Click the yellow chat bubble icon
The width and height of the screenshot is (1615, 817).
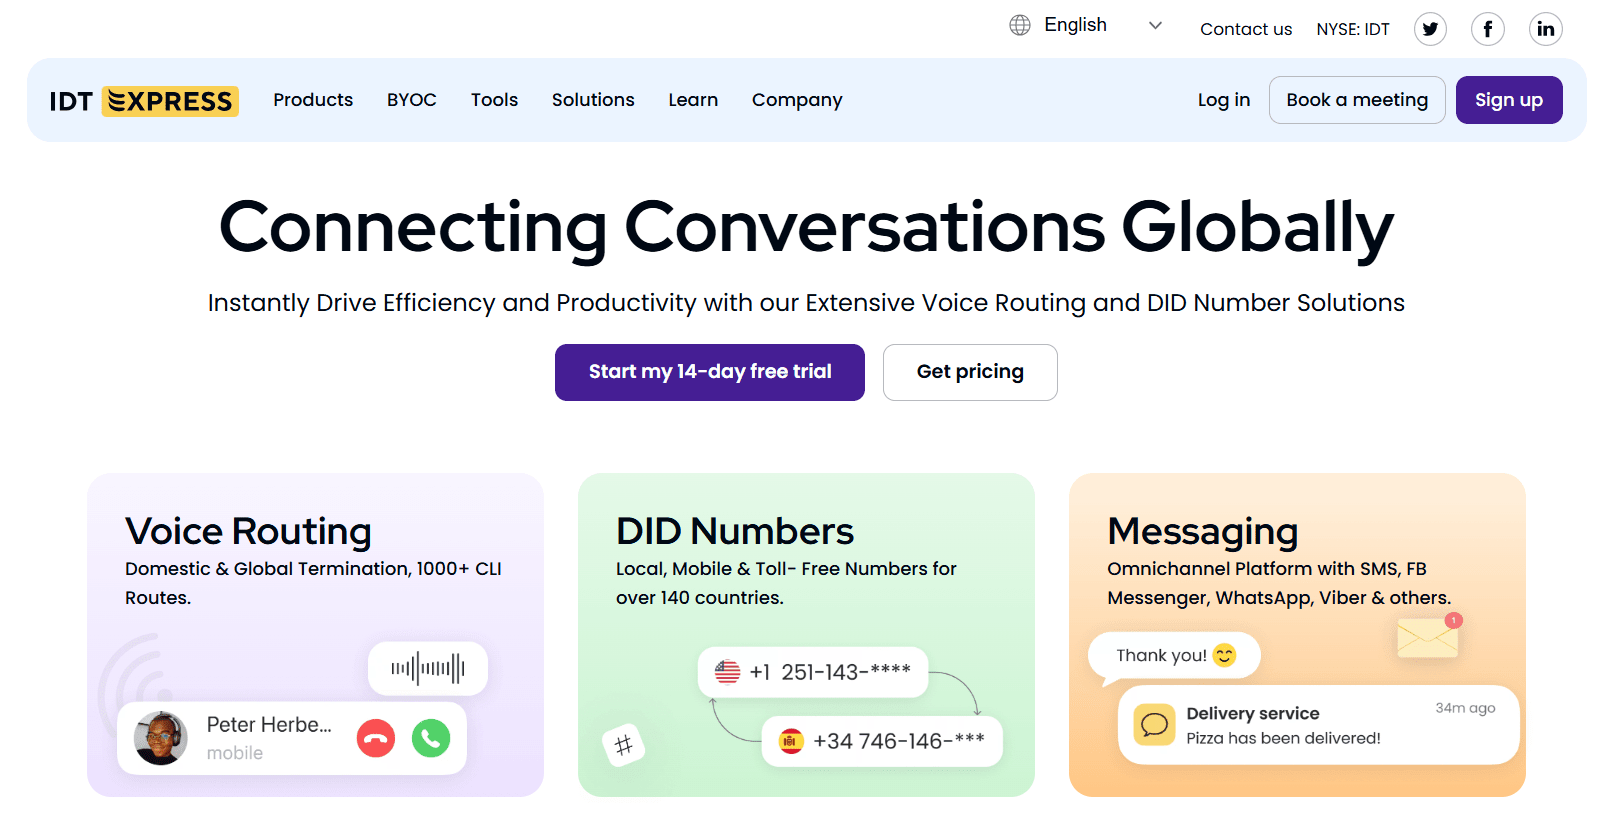pos(1155,724)
